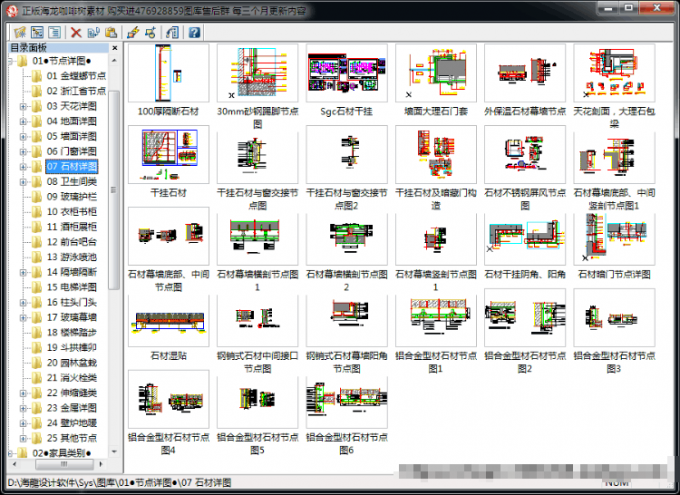Select the 石材湿贴 drawing thumbnail
Screen dimensions: 680x495
[169, 319]
